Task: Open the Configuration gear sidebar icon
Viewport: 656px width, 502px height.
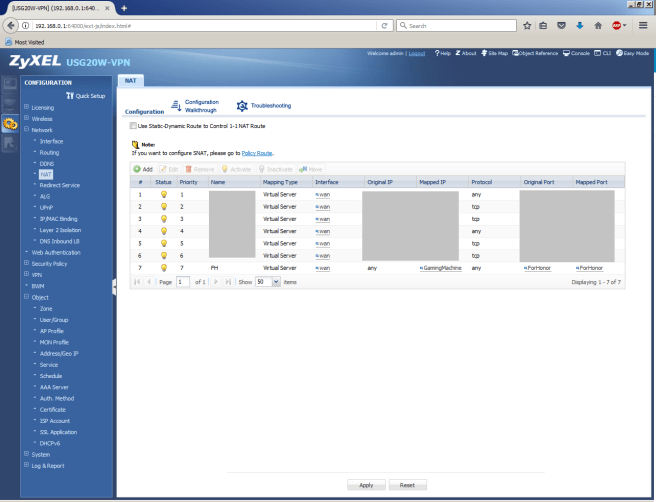Action: coord(10,125)
